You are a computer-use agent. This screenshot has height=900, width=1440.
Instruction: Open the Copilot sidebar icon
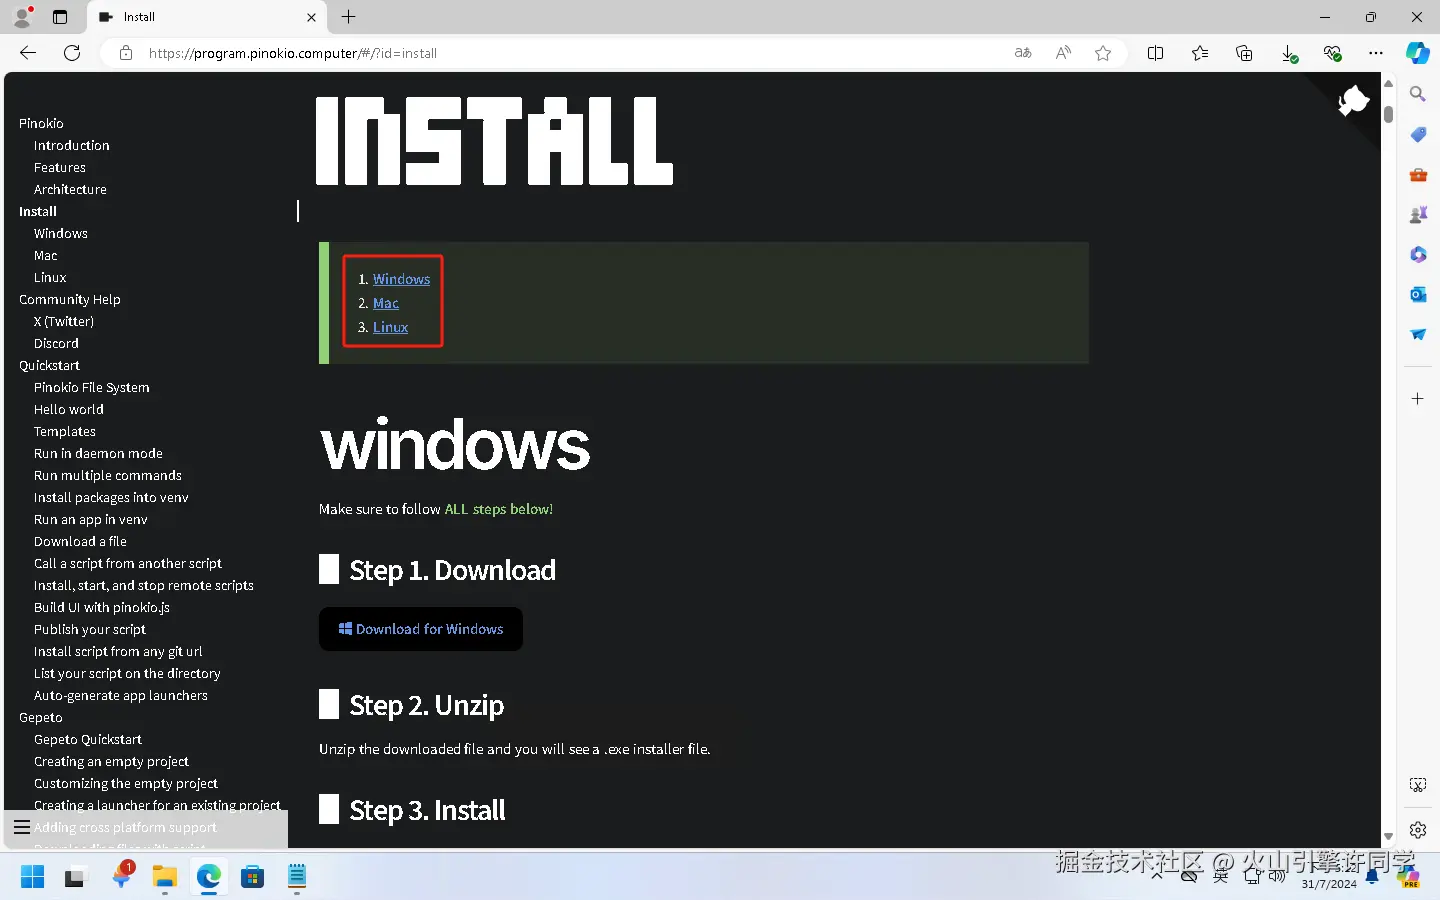[1418, 53]
